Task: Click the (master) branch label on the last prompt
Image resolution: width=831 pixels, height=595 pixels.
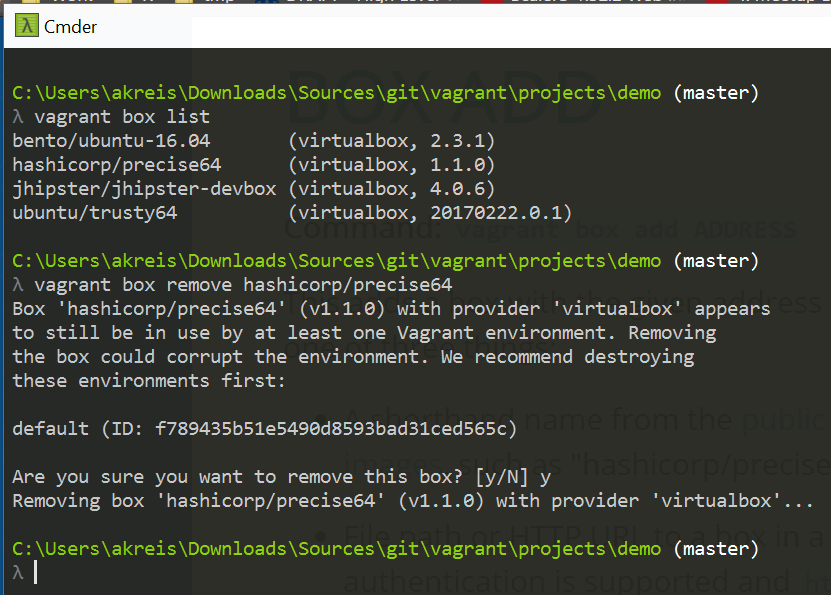Action: pos(716,548)
